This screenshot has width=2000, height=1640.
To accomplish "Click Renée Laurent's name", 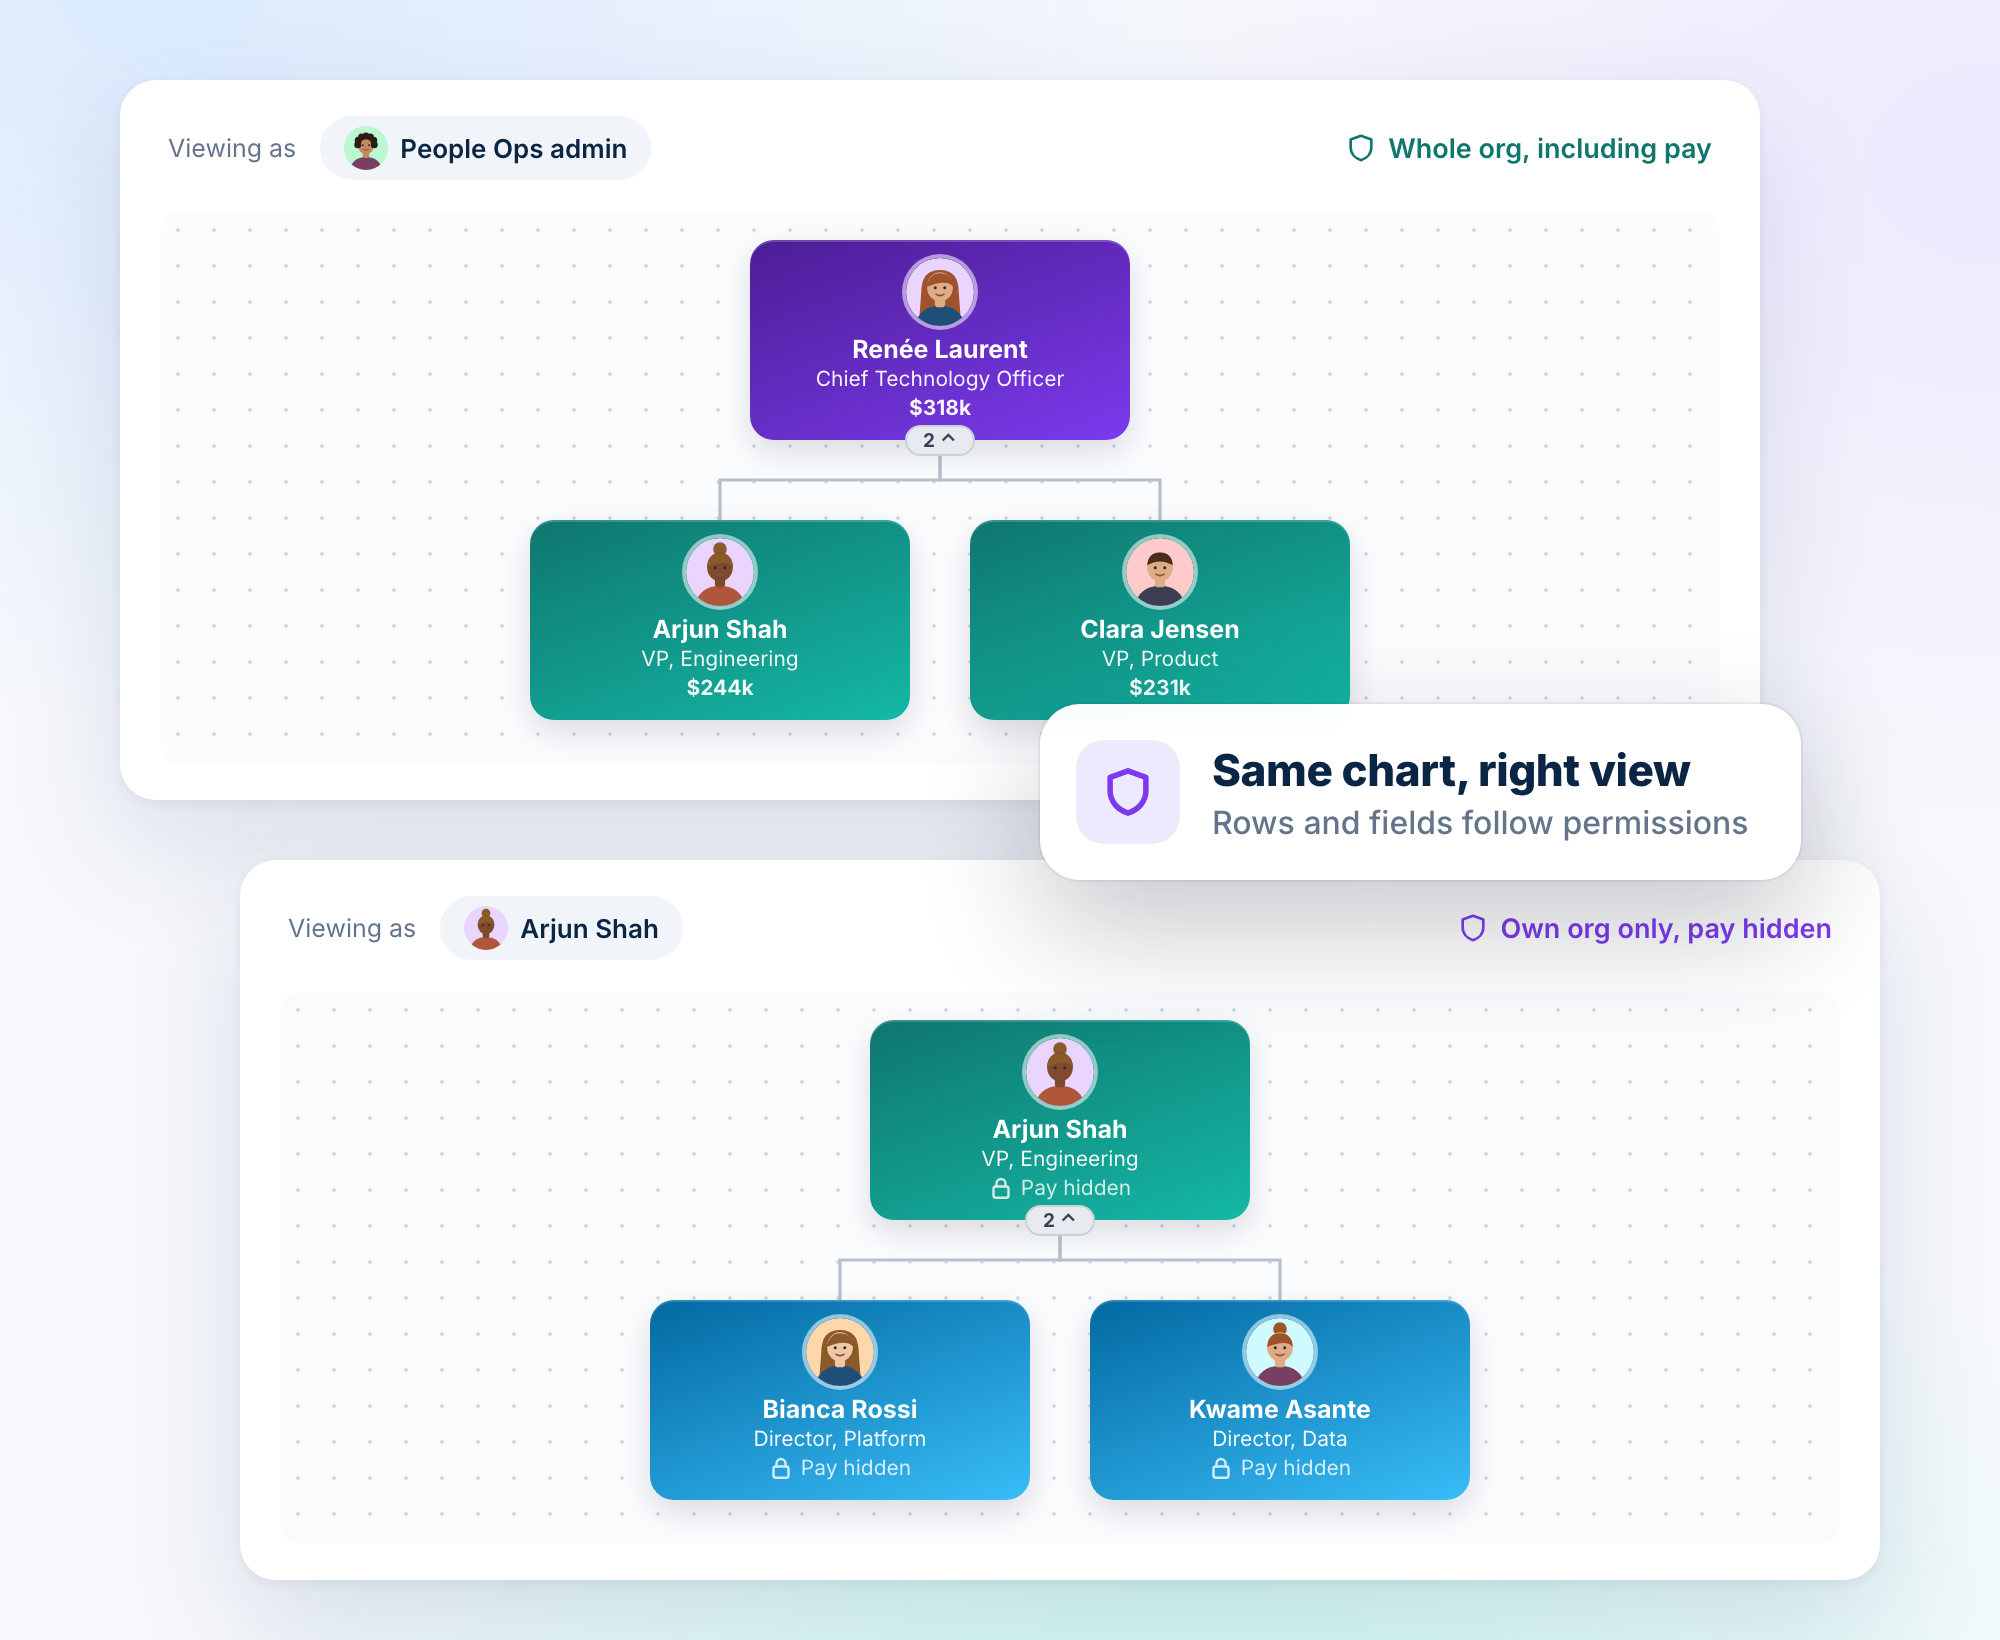I will pyautogui.click(x=940, y=349).
